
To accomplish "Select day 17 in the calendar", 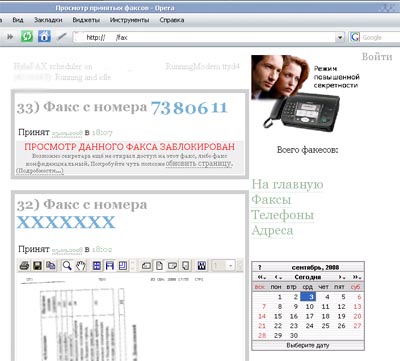I will 310,316.
